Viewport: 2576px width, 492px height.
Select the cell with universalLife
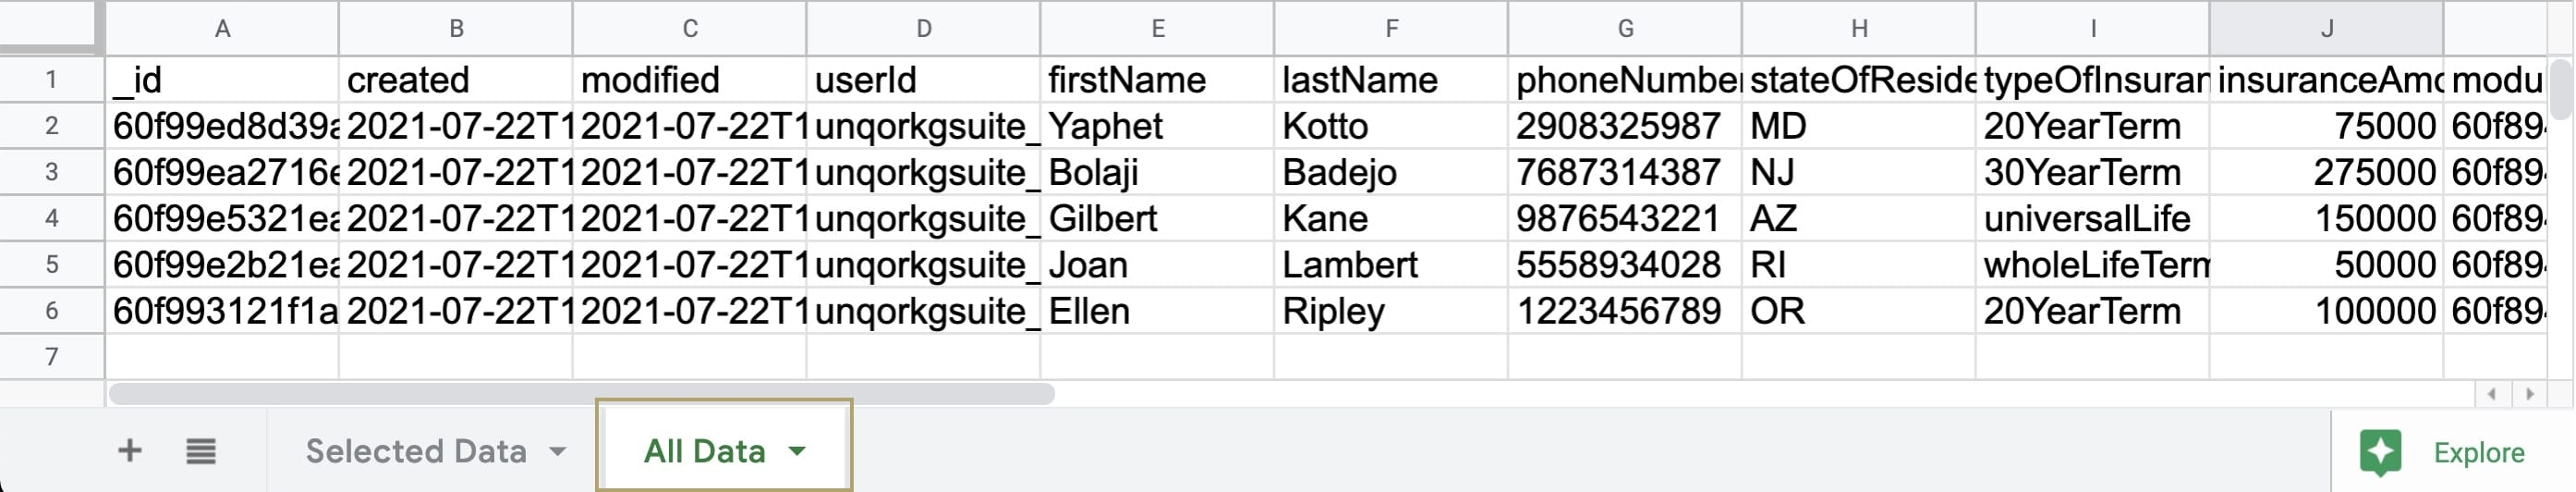(x=2092, y=219)
